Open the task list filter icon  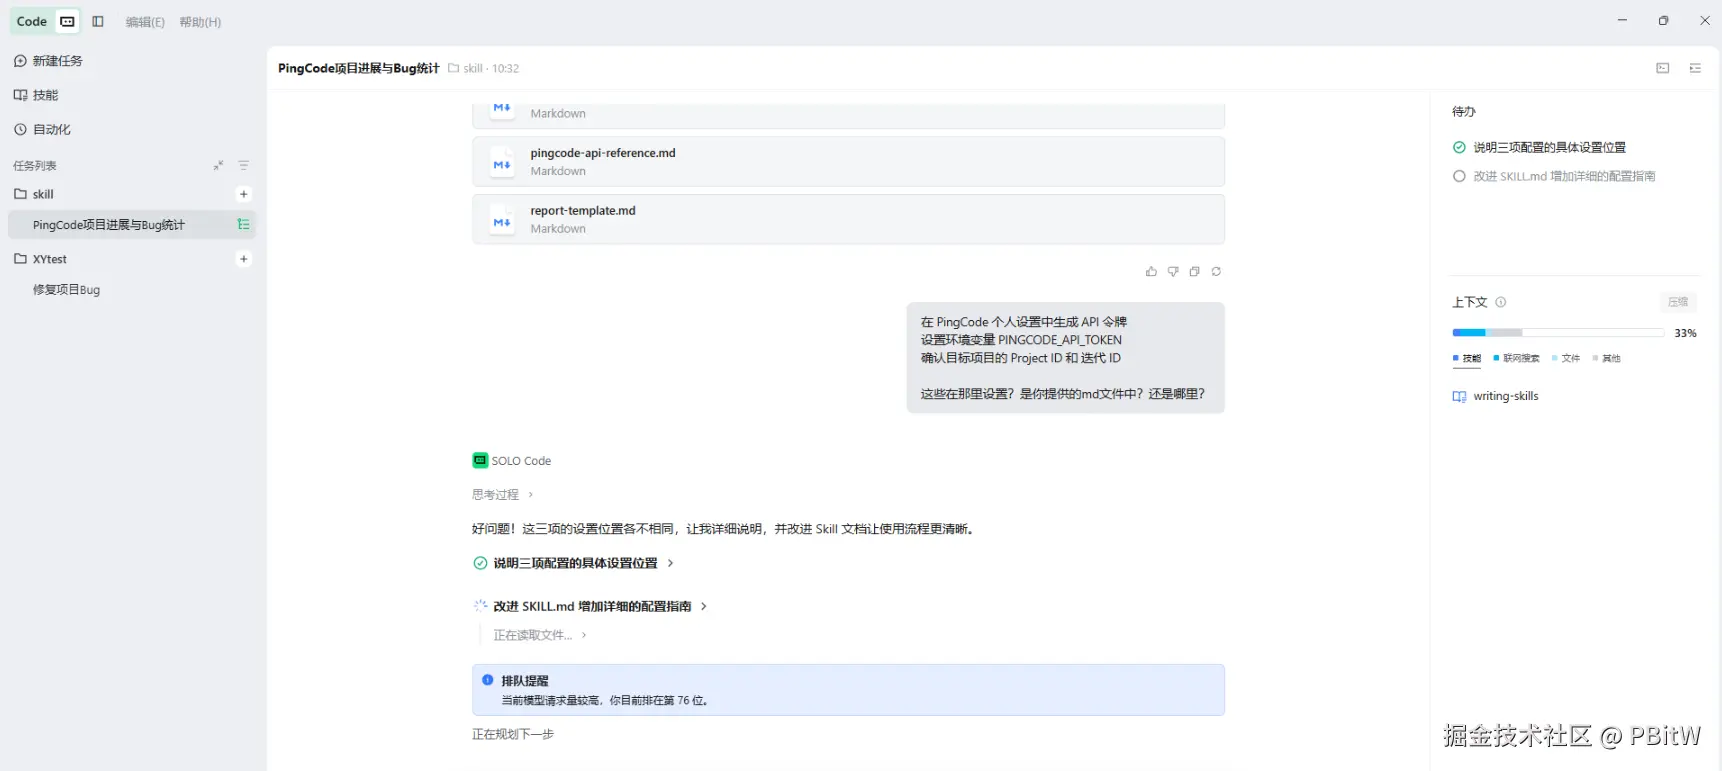coord(243,166)
